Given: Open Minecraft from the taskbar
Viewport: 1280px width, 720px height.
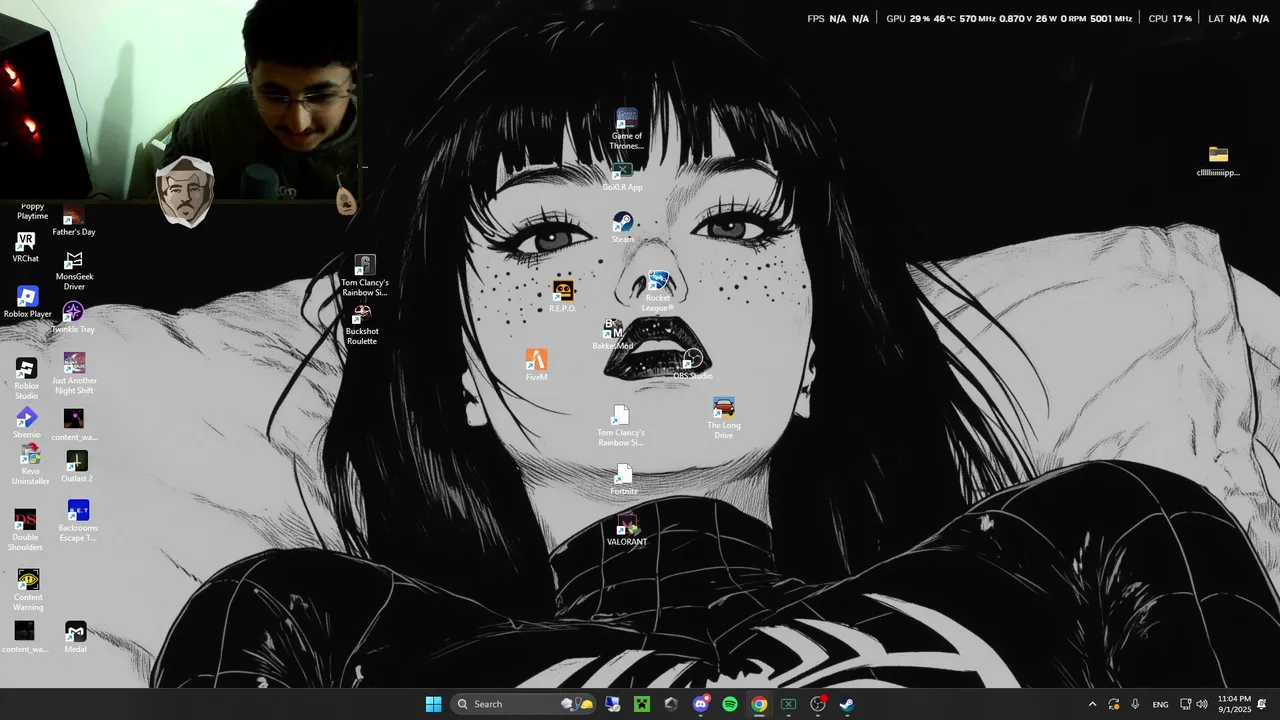Looking at the screenshot, I should point(641,704).
